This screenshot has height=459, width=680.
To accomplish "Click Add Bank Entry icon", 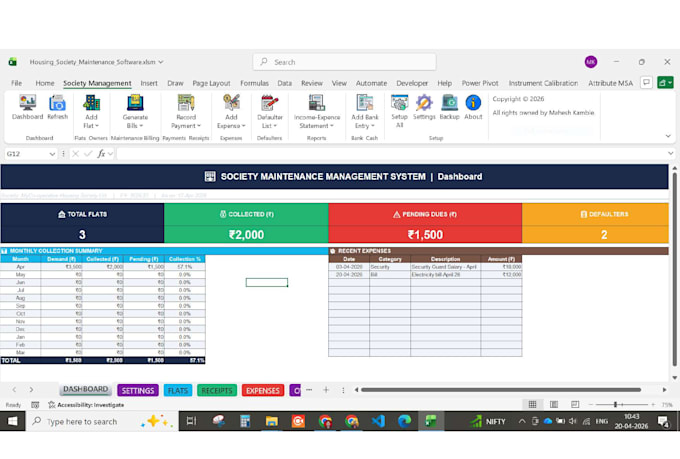I will [365, 112].
